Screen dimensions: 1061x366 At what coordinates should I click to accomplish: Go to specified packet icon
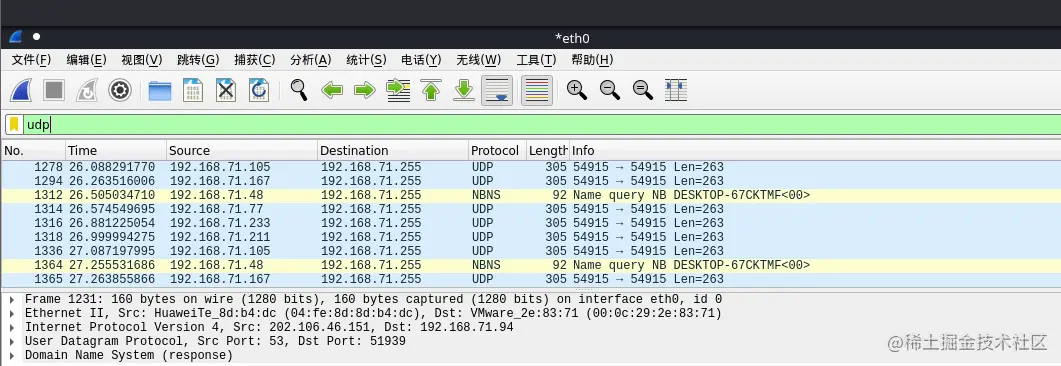(398, 90)
